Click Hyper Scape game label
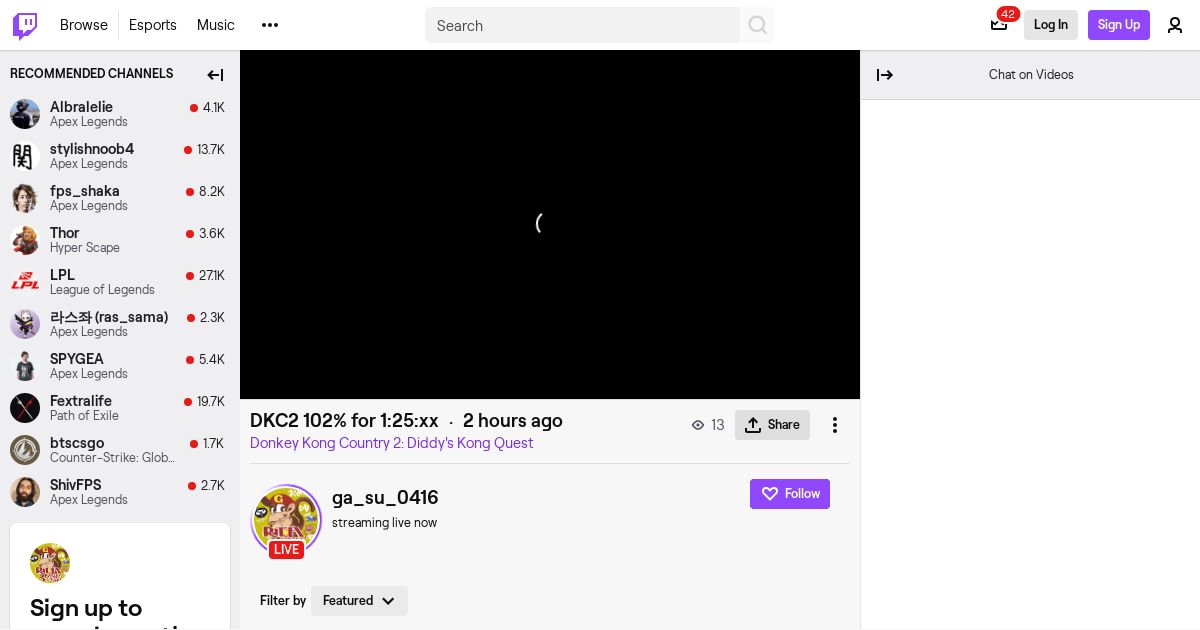This screenshot has height=630, width=1200. tap(85, 248)
